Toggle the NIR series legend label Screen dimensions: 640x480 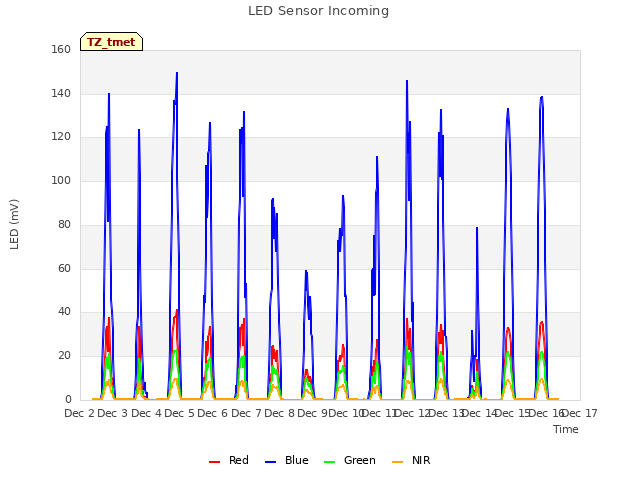(x=421, y=460)
